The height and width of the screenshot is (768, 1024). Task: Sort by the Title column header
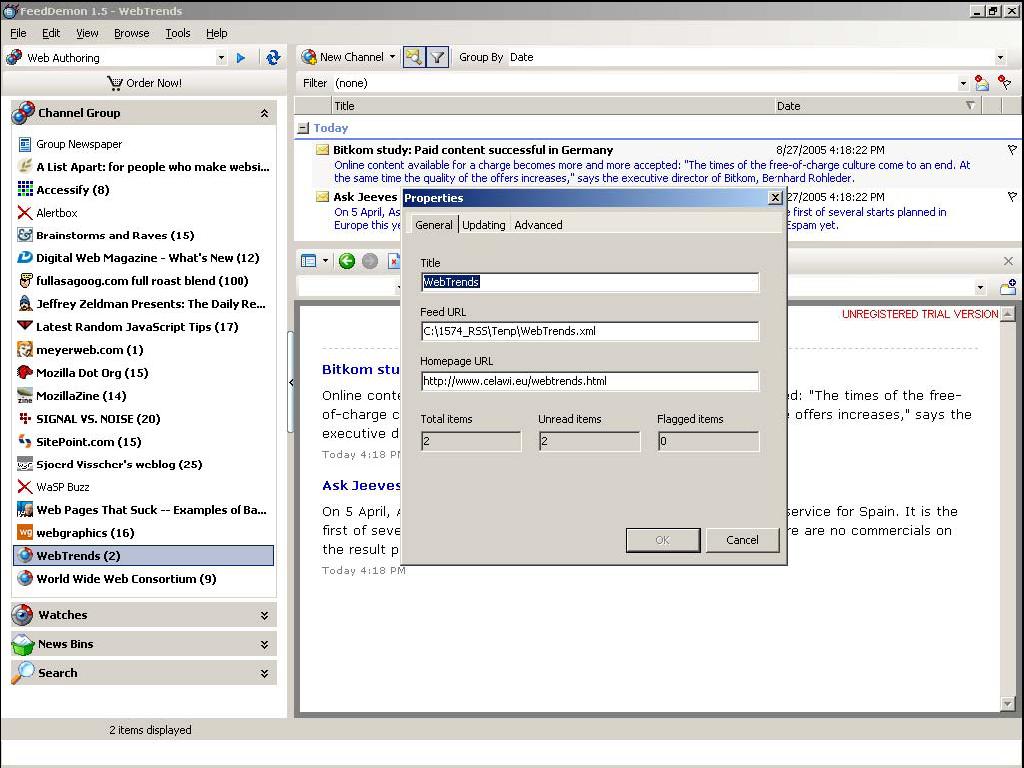click(x=552, y=106)
